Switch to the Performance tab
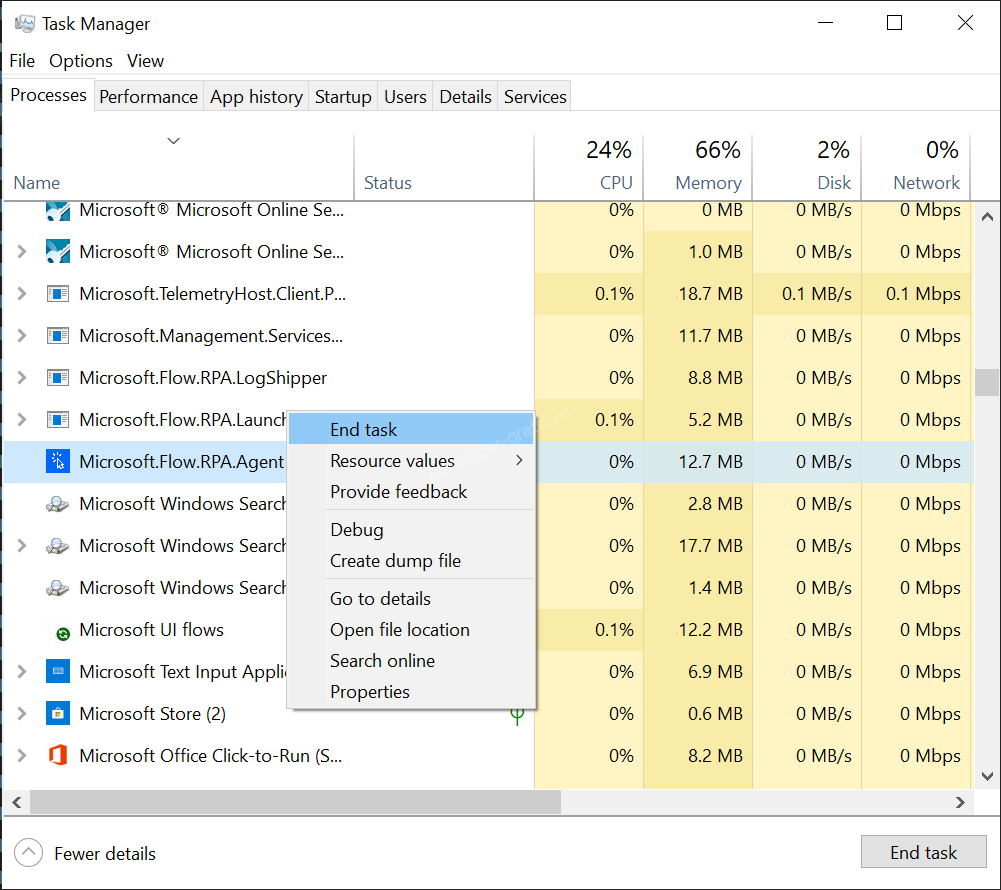The width and height of the screenshot is (1001, 890). [x=148, y=97]
